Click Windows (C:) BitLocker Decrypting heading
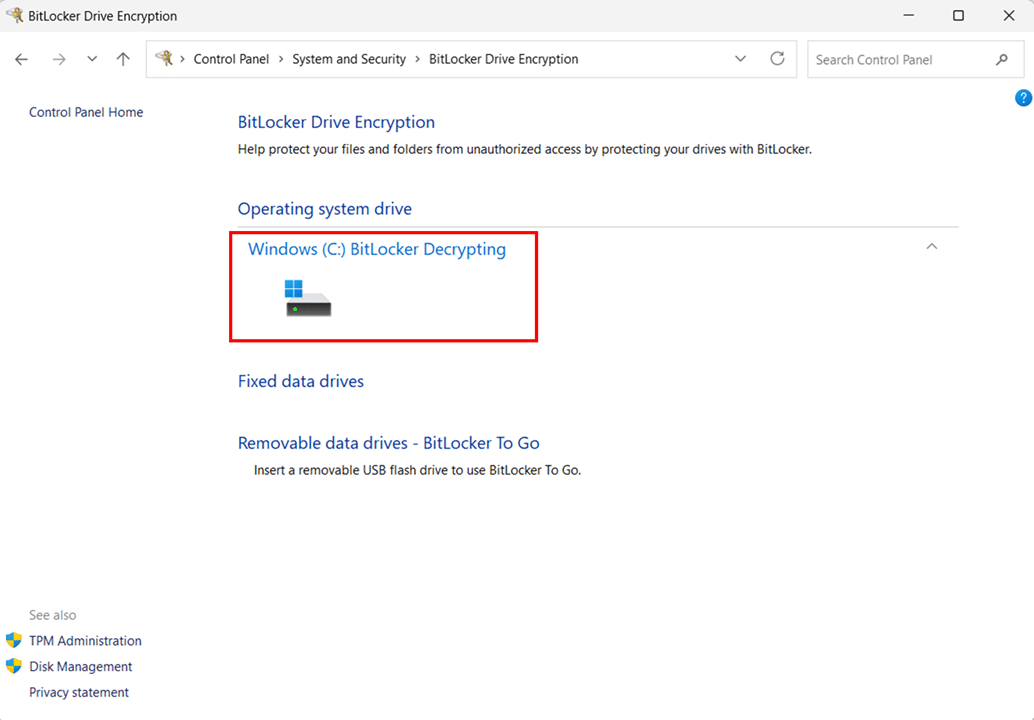This screenshot has width=1034, height=720. click(377, 249)
